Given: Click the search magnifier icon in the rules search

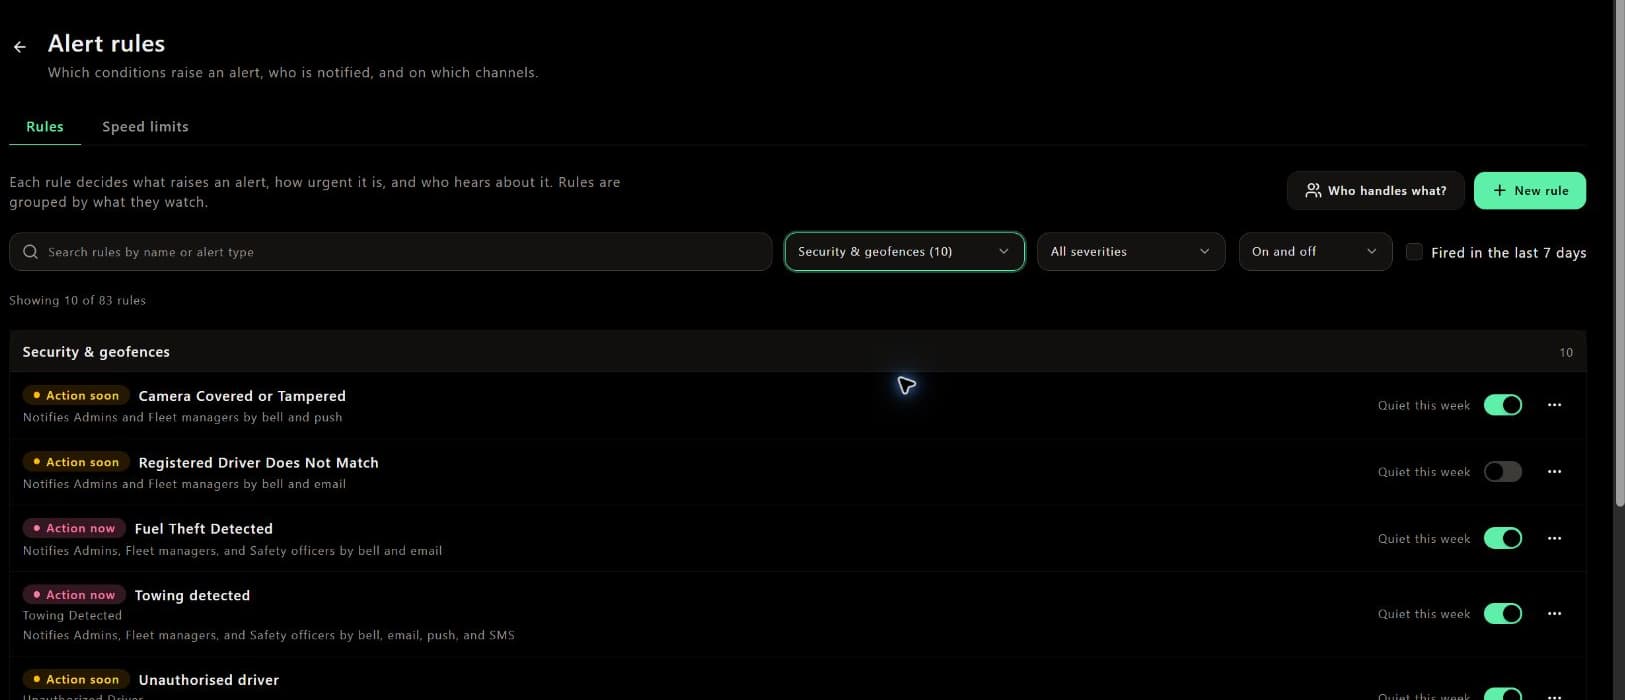Looking at the screenshot, I should tap(30, 252).
